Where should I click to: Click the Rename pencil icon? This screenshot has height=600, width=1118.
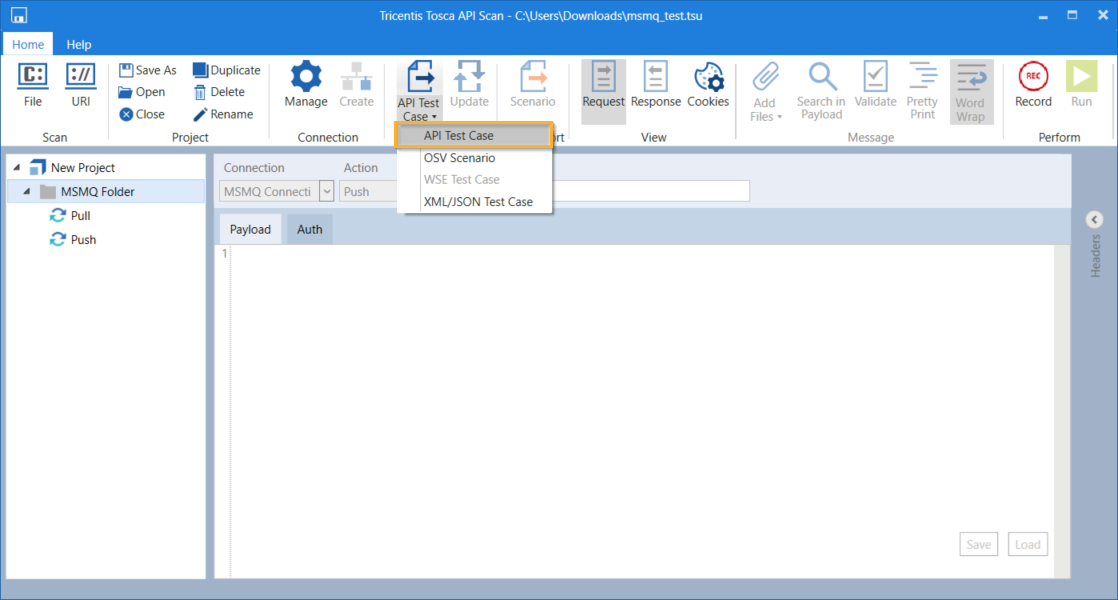point(200,115)
